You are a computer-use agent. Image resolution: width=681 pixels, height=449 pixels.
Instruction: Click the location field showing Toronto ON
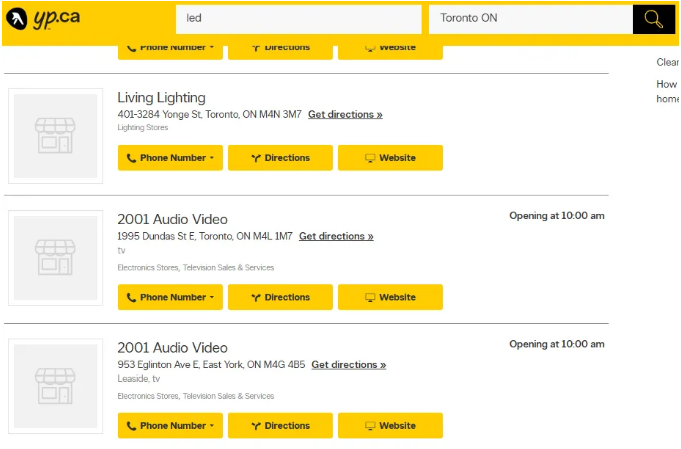pyautogui.click(x=530, y=19)
